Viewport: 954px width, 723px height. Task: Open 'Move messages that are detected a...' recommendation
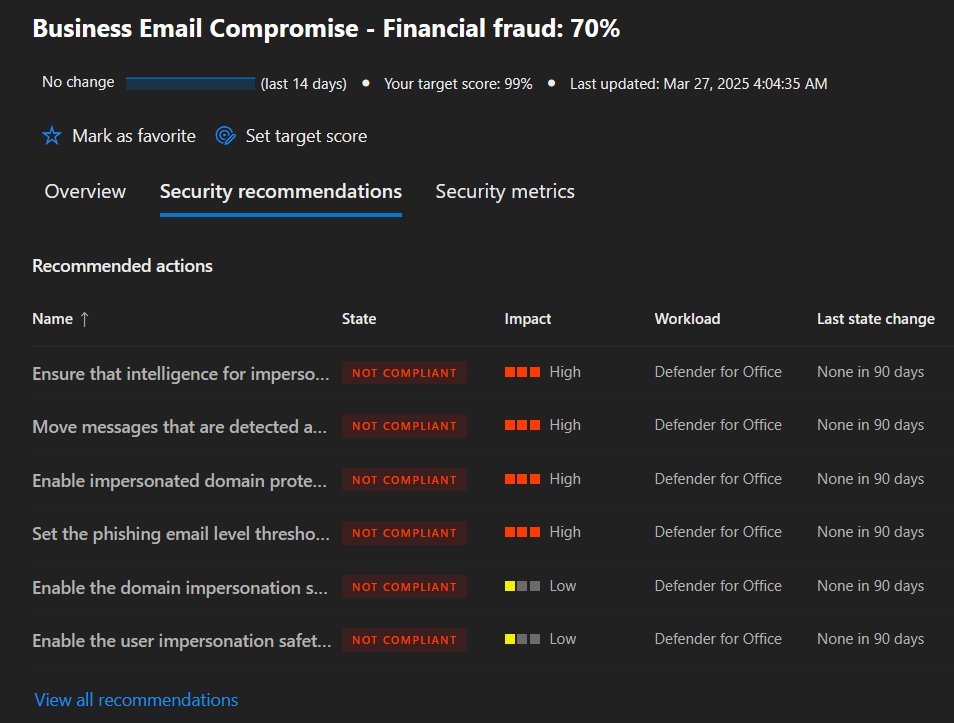pos(179,427)
